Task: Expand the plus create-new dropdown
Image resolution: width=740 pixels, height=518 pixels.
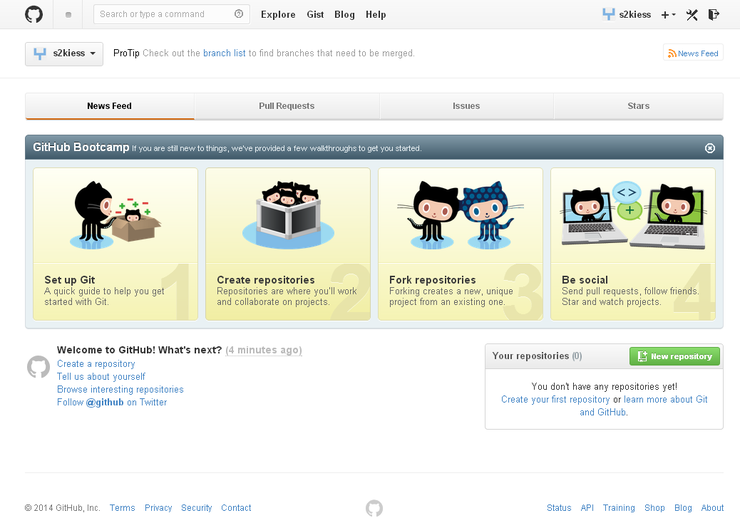Action: click(668, 15)
